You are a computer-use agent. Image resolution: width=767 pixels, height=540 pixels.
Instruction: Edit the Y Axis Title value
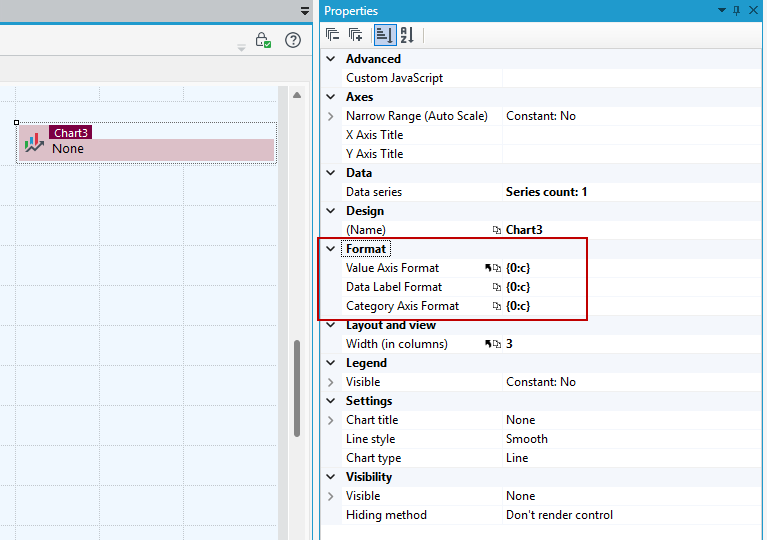click(x=632, y=154)
